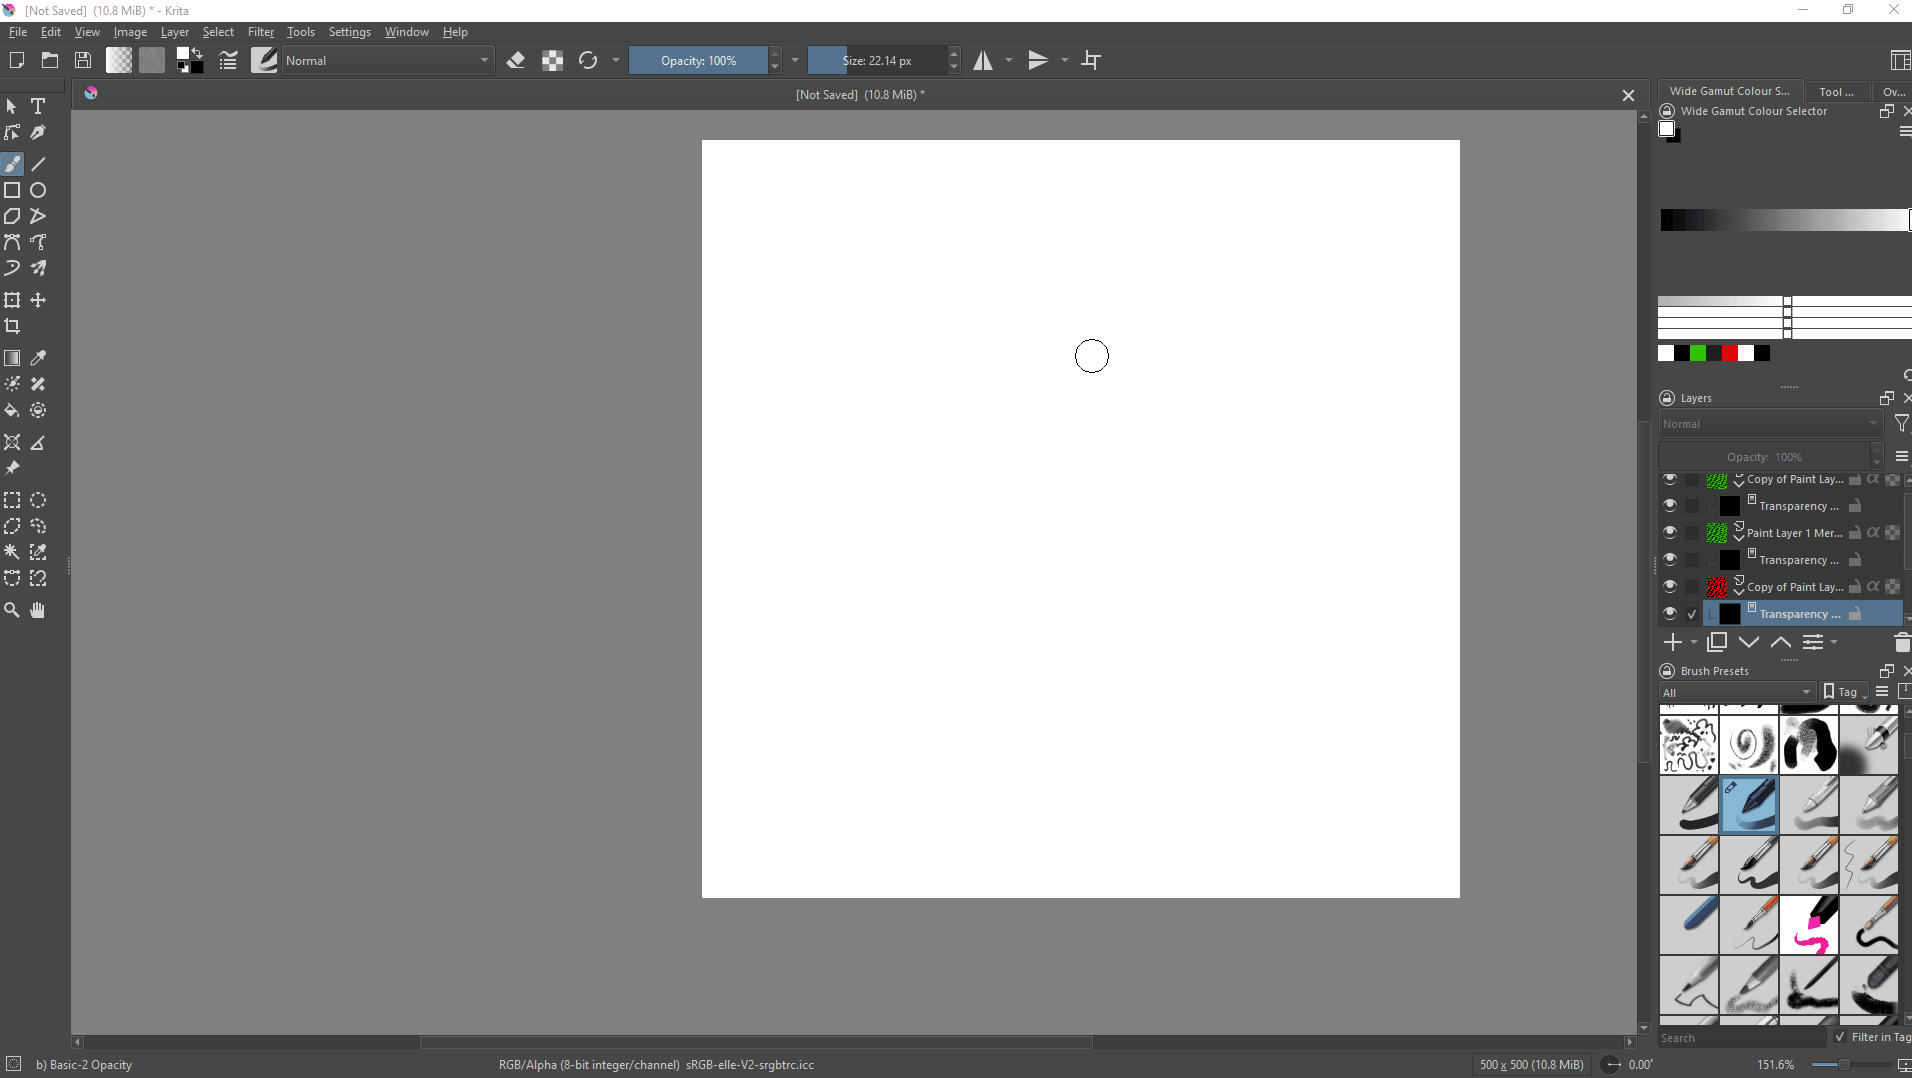
Task: Pick the red swatch in colour history
Action: [1730, 353]
